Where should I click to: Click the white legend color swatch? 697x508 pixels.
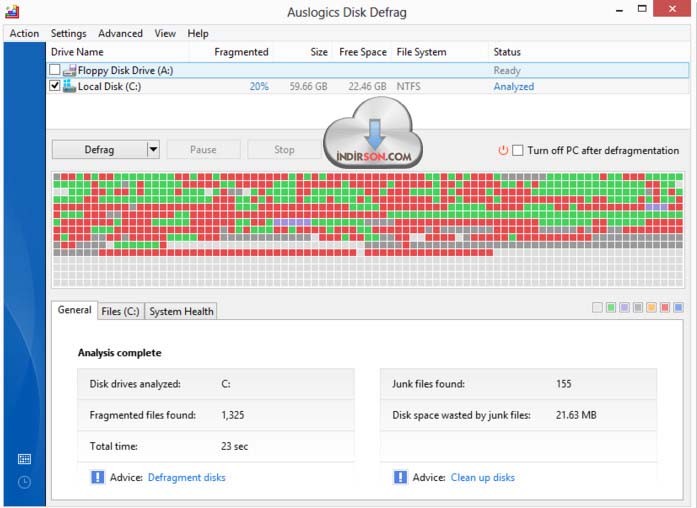(597, 307)
